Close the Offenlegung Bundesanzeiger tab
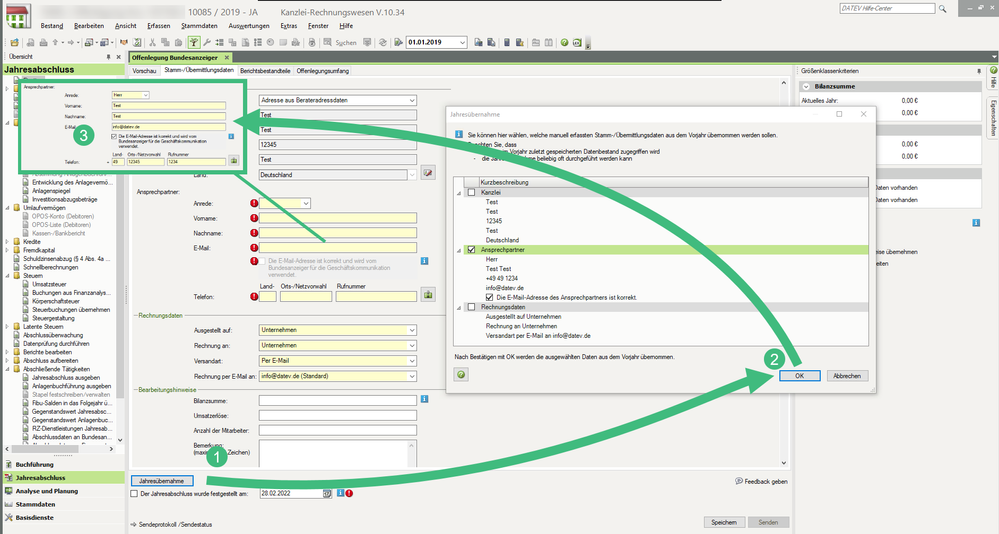Viewport: 999px width, 534px height. click(226, 57)
